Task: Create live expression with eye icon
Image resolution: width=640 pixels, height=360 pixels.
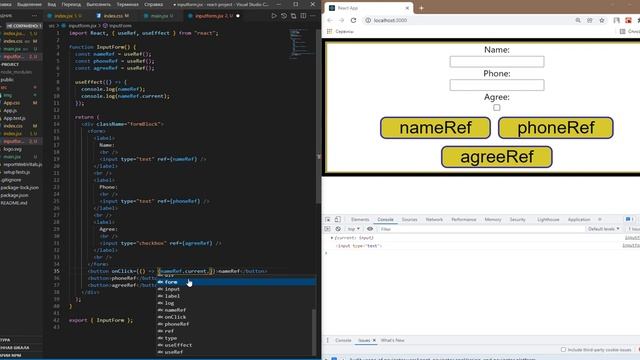Action: tap(370, 229)
